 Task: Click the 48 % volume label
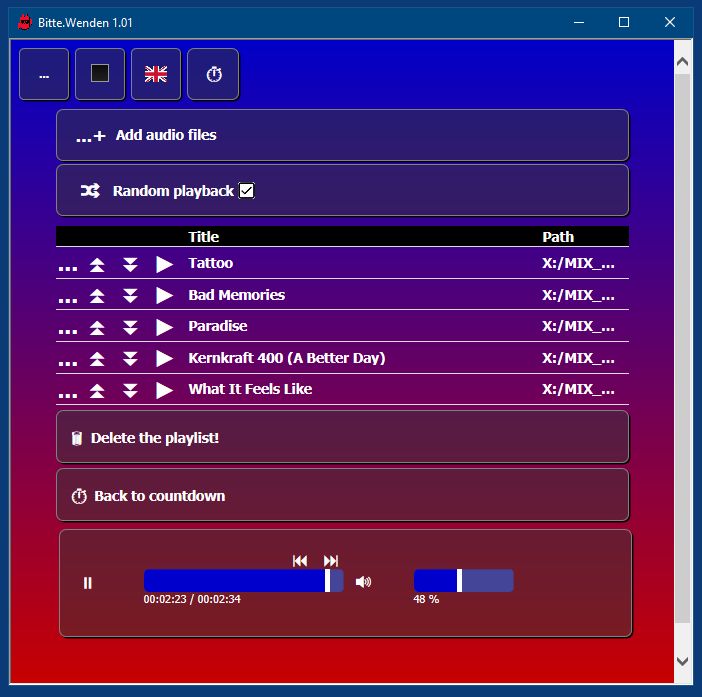tap(426, 599)
